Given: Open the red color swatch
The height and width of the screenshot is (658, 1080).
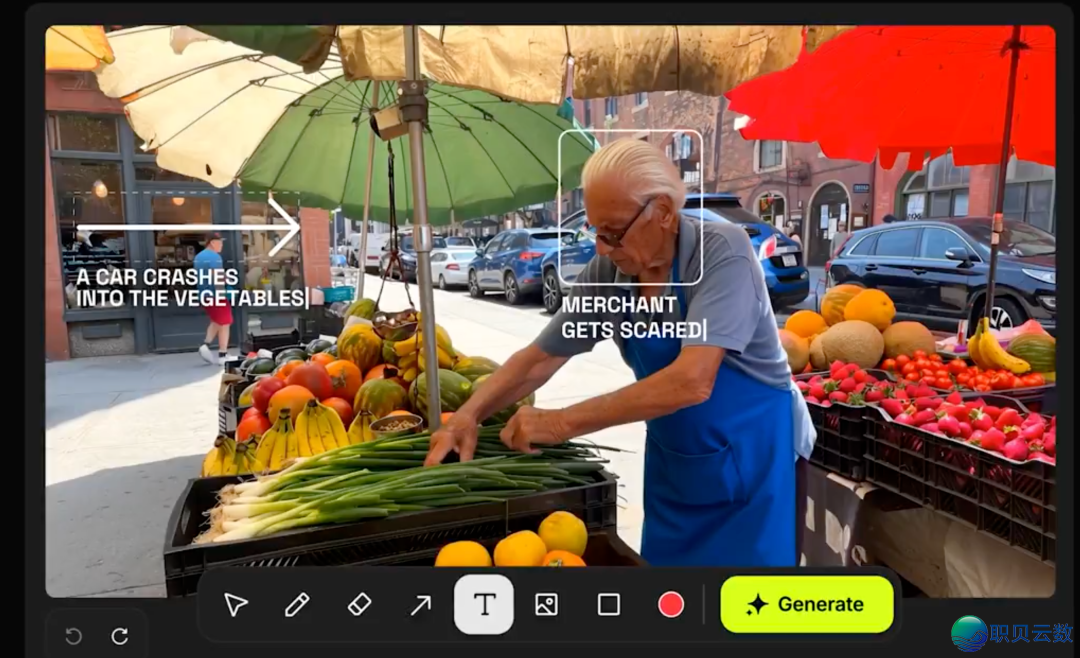Looking at the screenshot, I should [671, 605].
